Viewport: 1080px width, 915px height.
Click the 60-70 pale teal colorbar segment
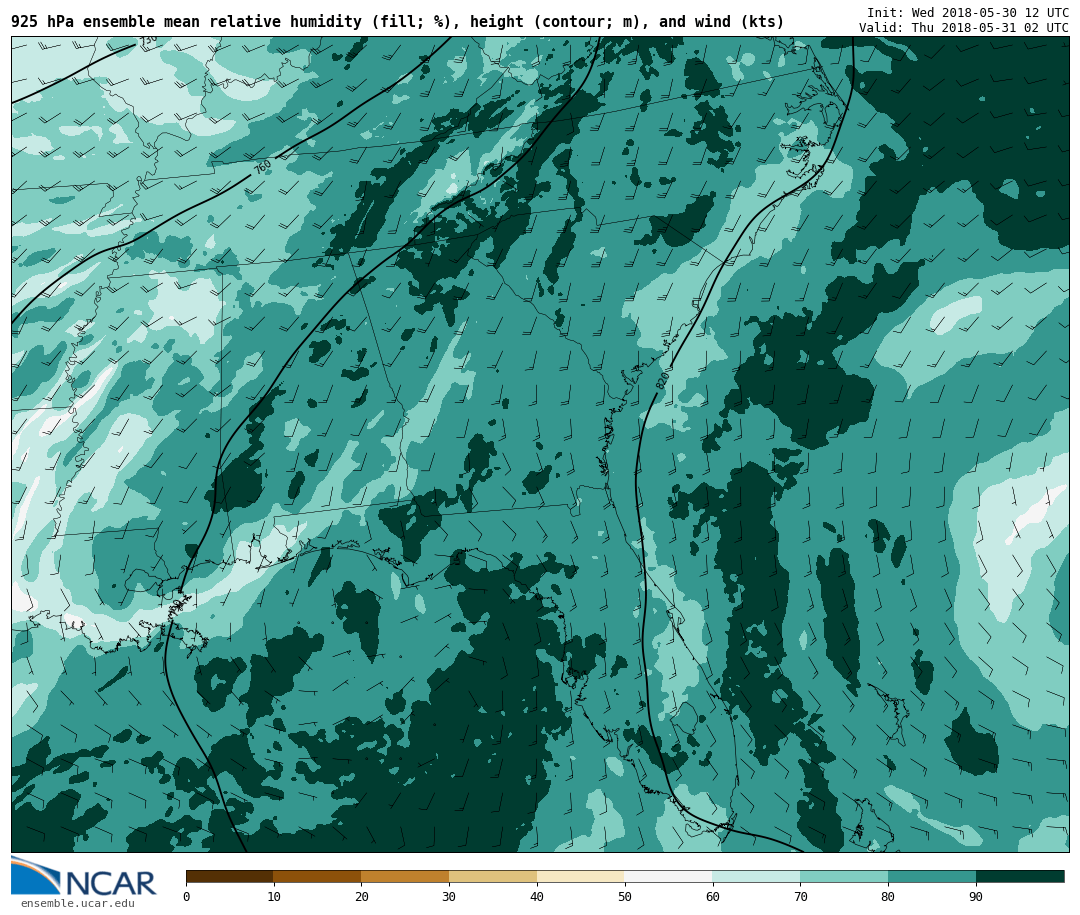pyautogui.click(x=756, y=876)
